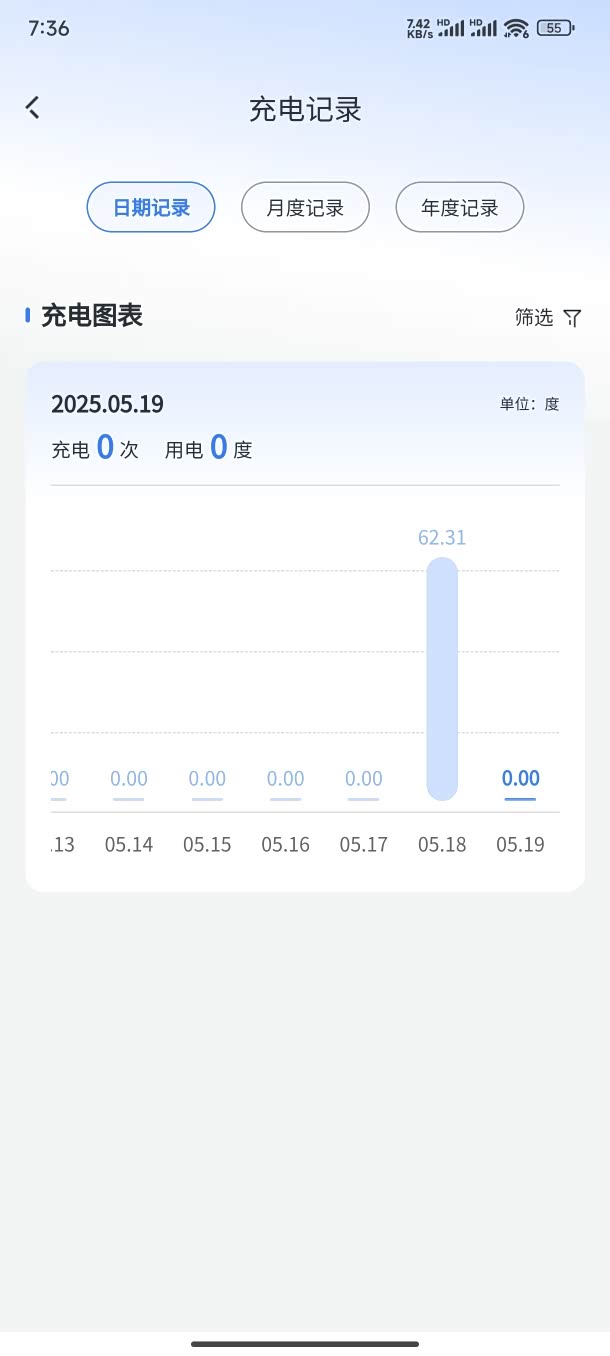Image resolution: width=610 pixels, height=1356 pixels.
Task: Switch to the 年度记录 tab
Action: pos(459,208)
